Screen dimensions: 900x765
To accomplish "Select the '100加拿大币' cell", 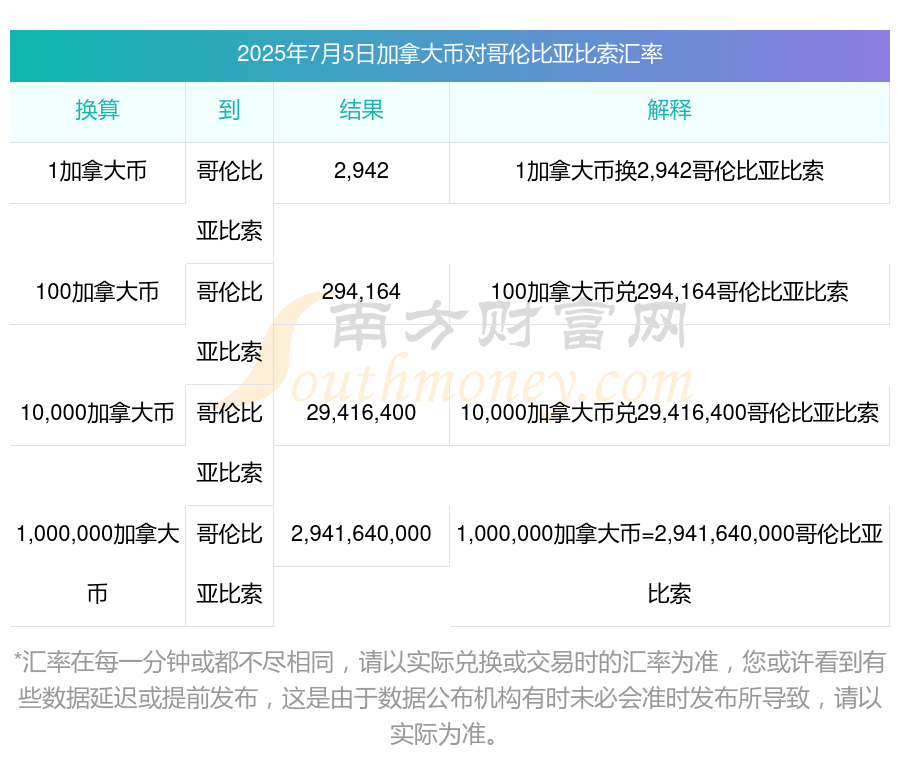I will [x=97, y=292].
